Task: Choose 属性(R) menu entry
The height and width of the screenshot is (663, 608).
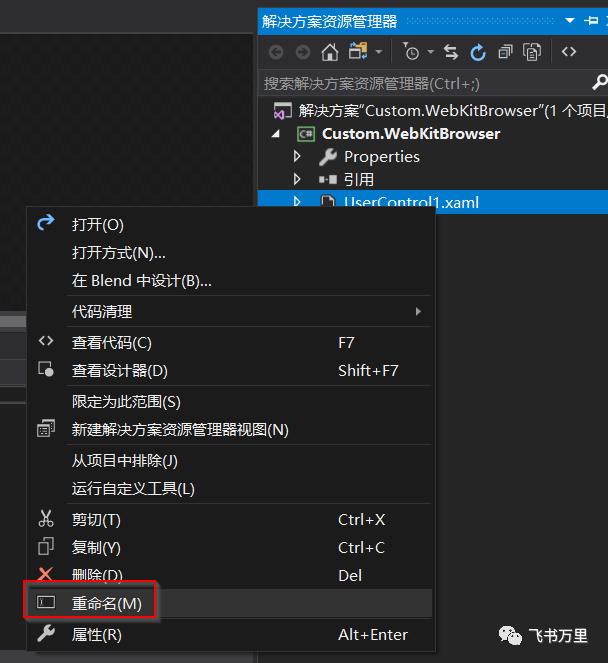Action: click(229, 634)
